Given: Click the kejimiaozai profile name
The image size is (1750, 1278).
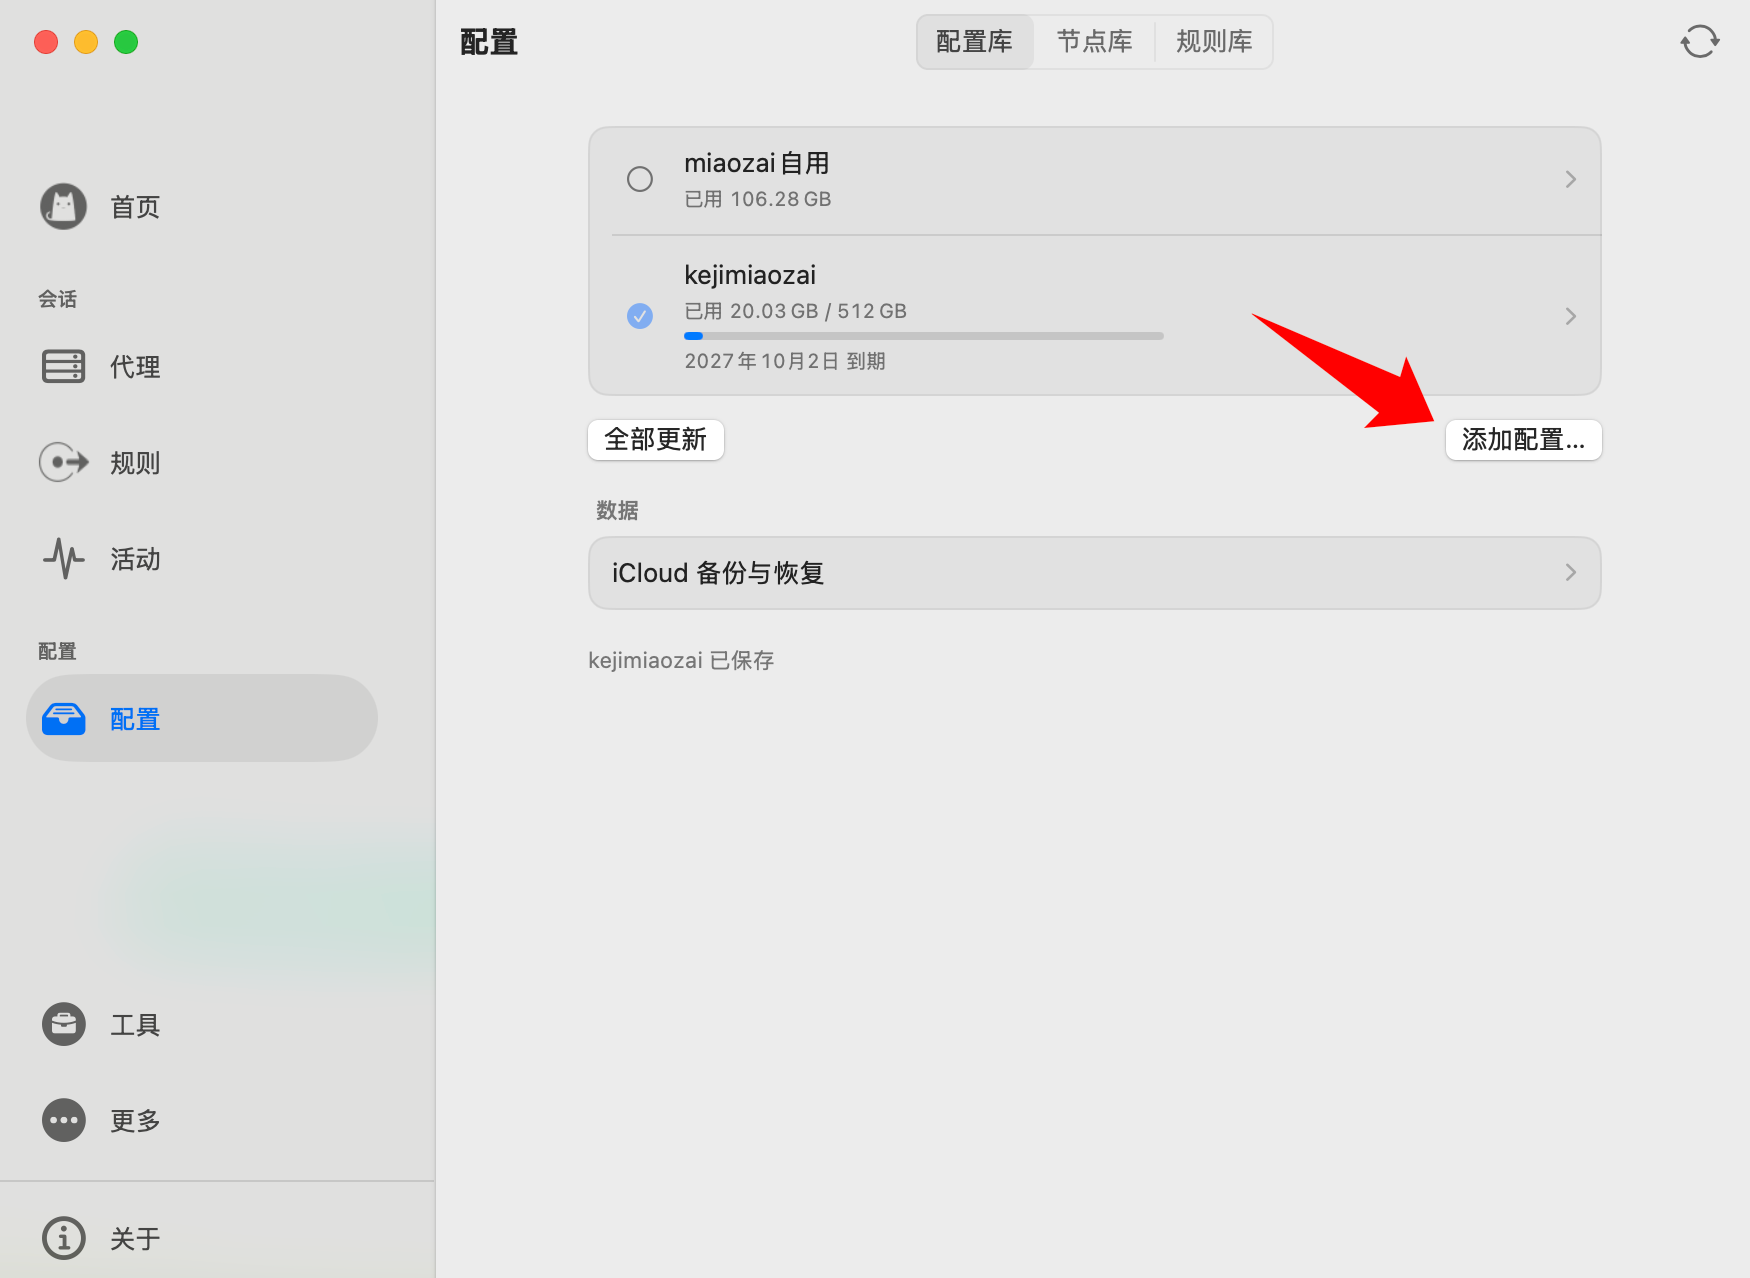Looking at the screenshot, I should pyautogui.click(x=750, y=275).
